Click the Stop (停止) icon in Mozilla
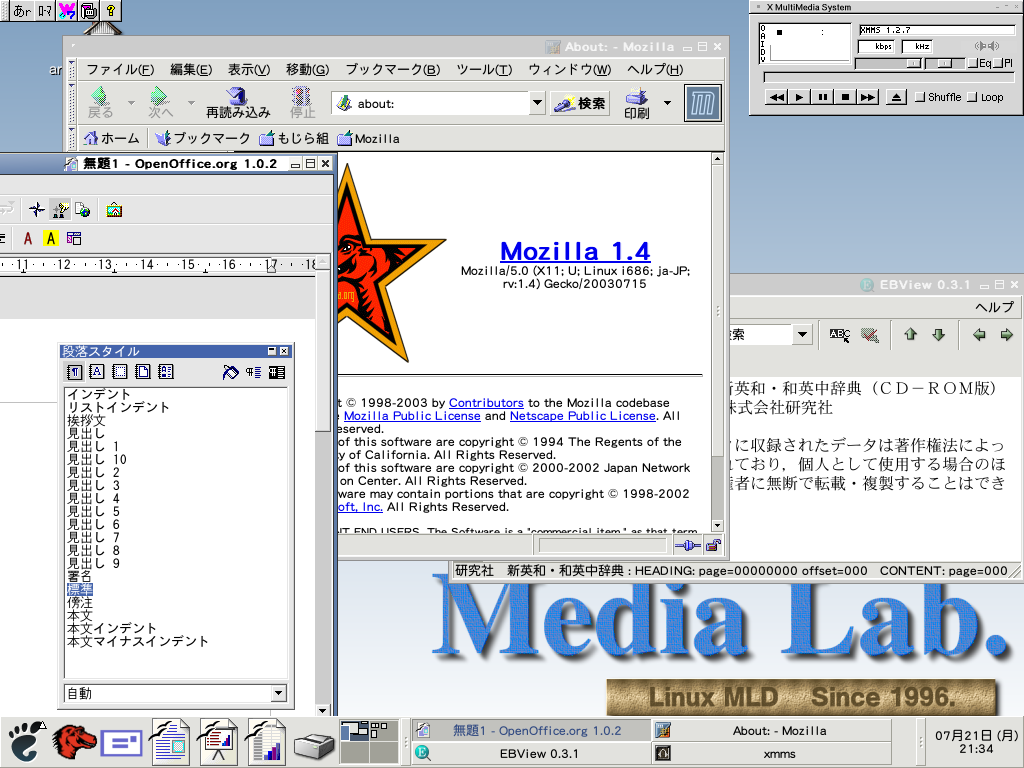This screenshot has height=768, width=1024. pyautogui.click(x=302, y=103)
